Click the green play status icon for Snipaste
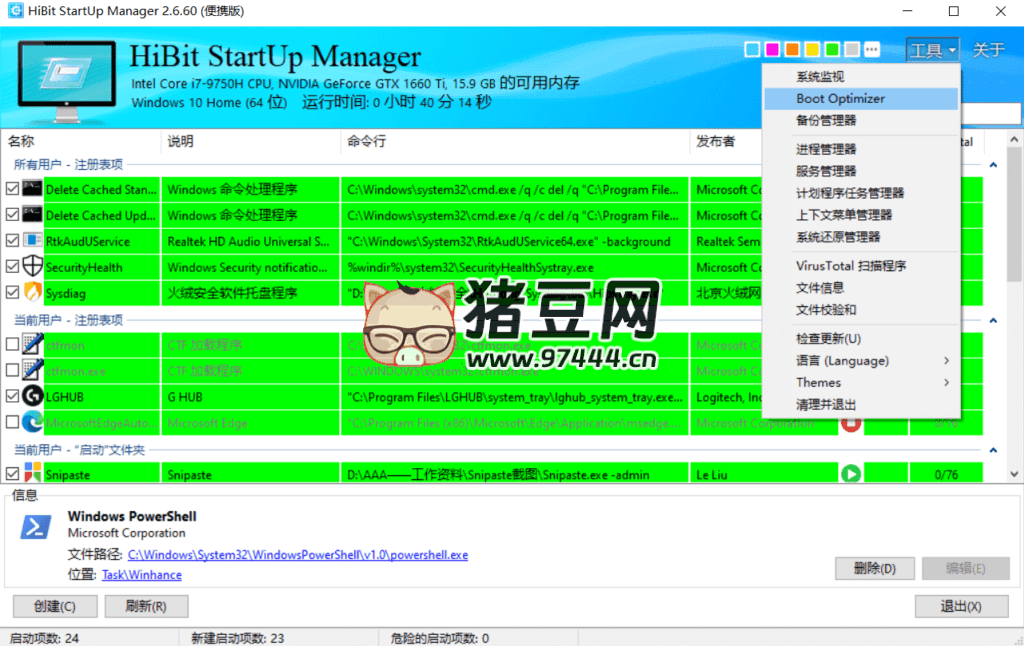 [x=850, y=474]
